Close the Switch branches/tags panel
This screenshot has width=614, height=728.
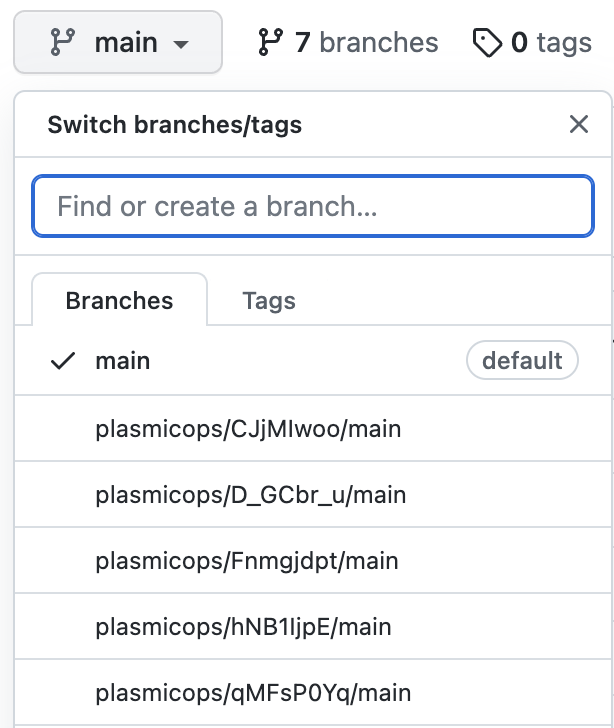tap(578, 125)
